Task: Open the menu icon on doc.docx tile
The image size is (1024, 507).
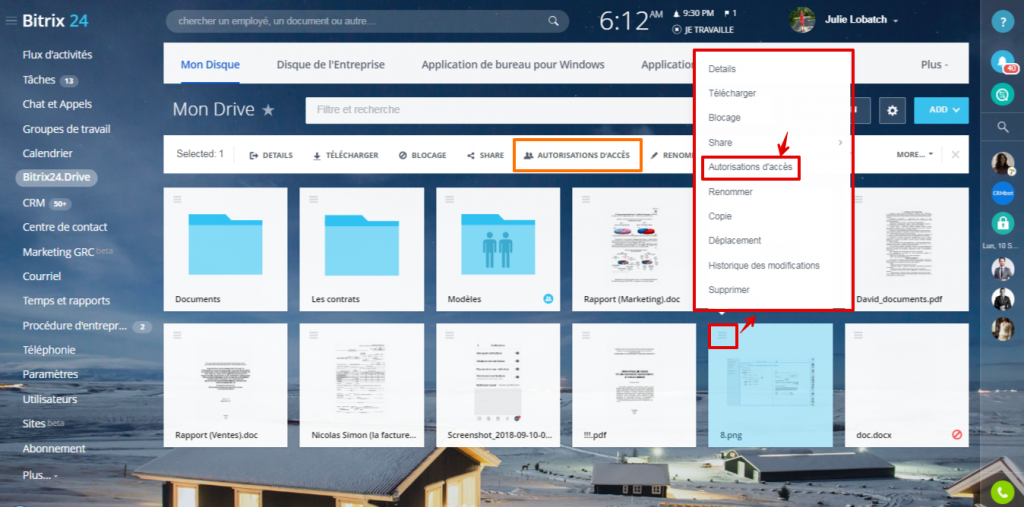Action: [x=858, y=335]
